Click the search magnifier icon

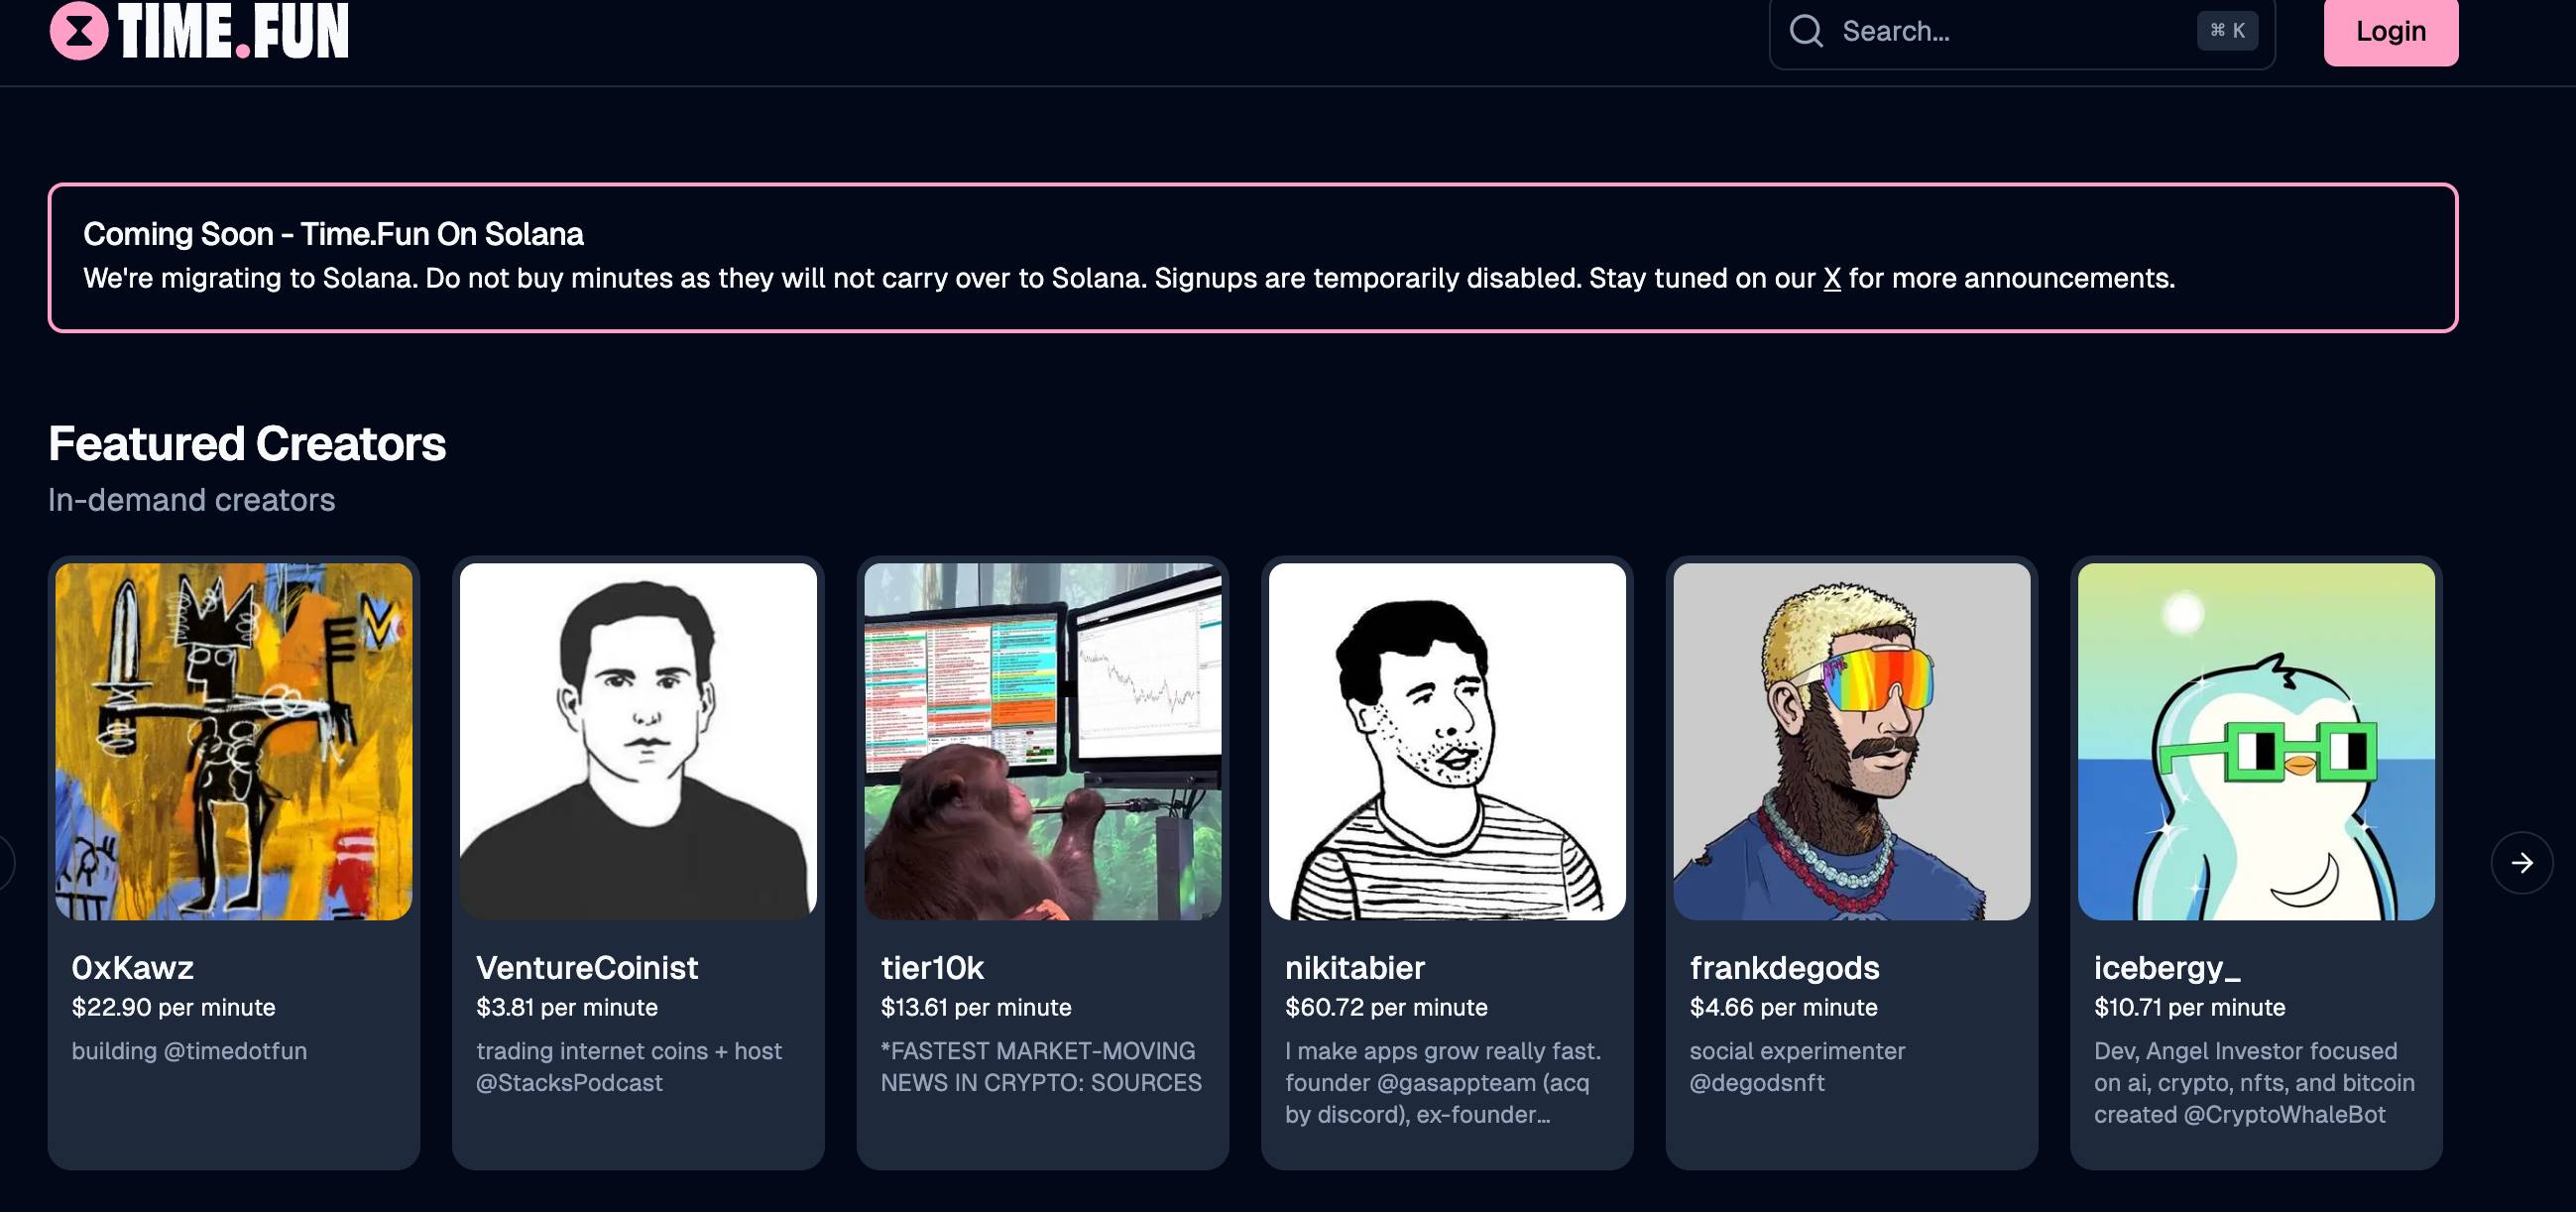1806,31
